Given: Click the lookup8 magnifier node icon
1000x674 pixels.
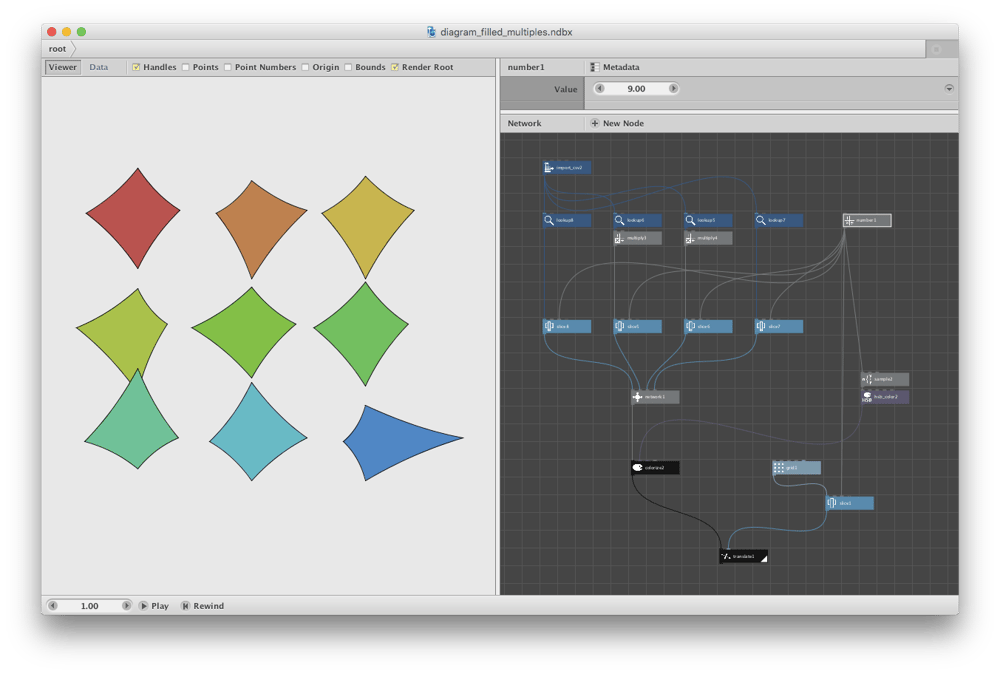Looking at the screenshot, I should click(548, 221).
